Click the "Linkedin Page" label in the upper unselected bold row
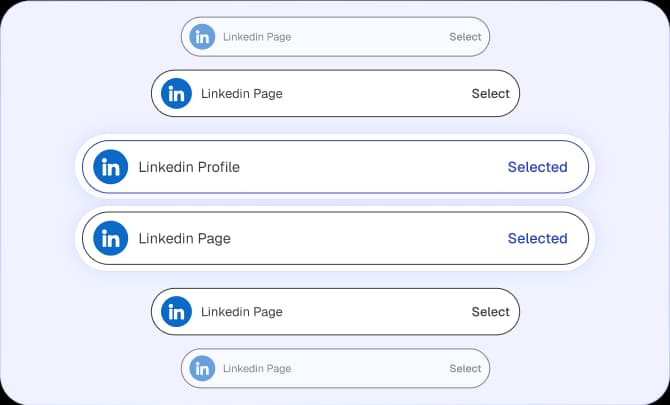 (x=241, y=94)
